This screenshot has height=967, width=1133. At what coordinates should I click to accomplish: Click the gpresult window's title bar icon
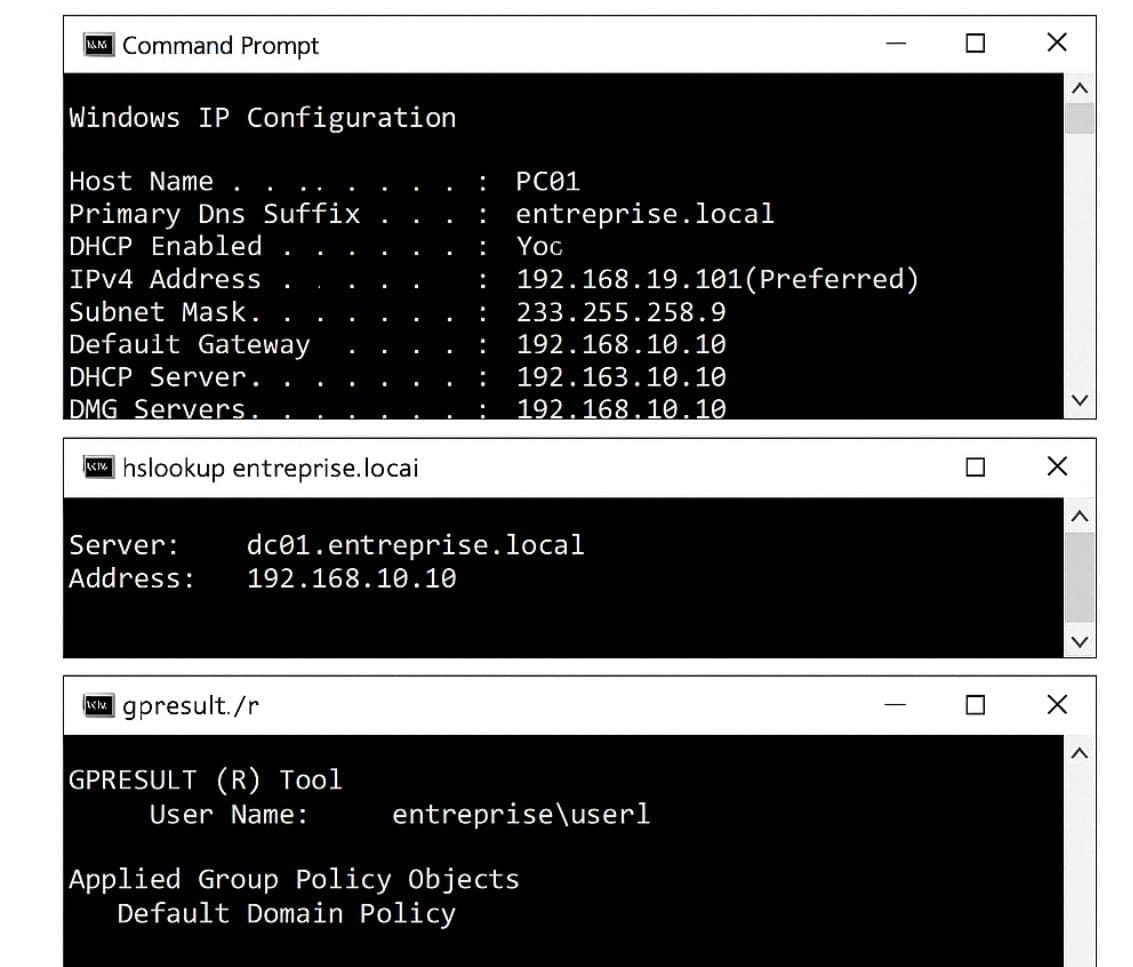click(97, 706)
